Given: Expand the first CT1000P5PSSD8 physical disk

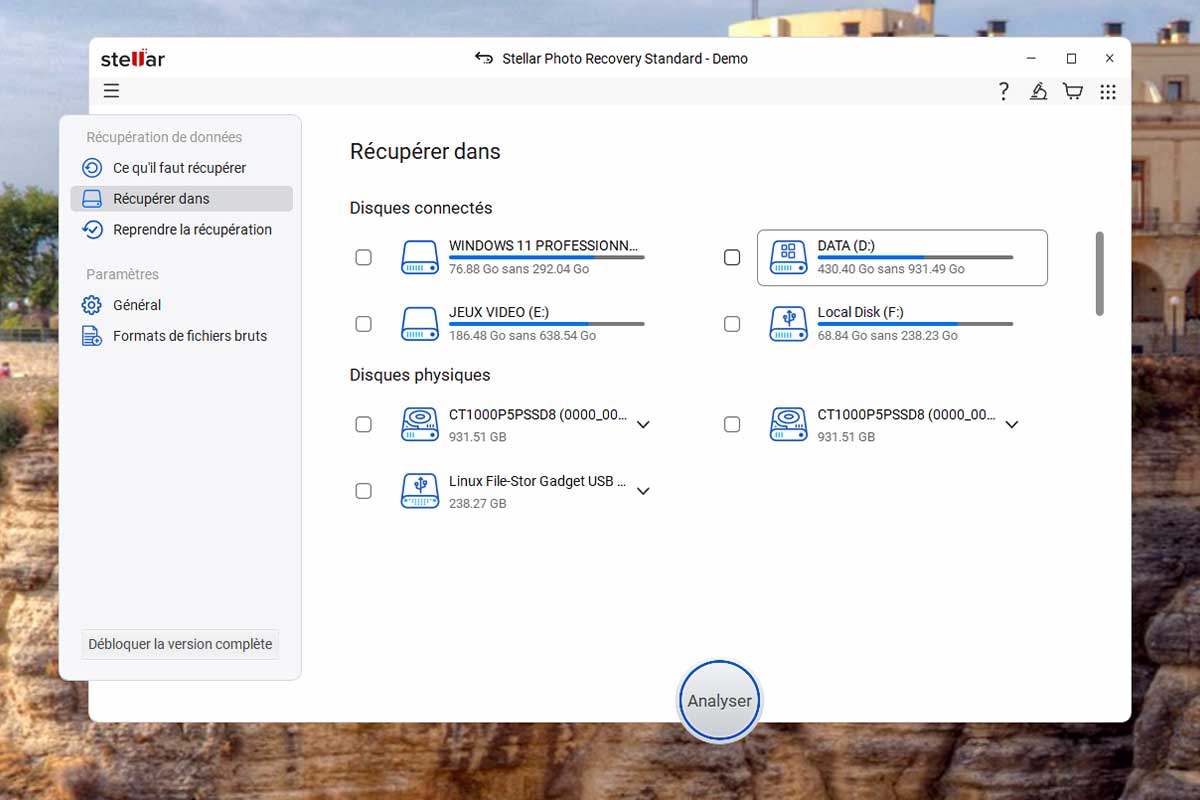Looking at the screenshot, I should coord(643,425).
